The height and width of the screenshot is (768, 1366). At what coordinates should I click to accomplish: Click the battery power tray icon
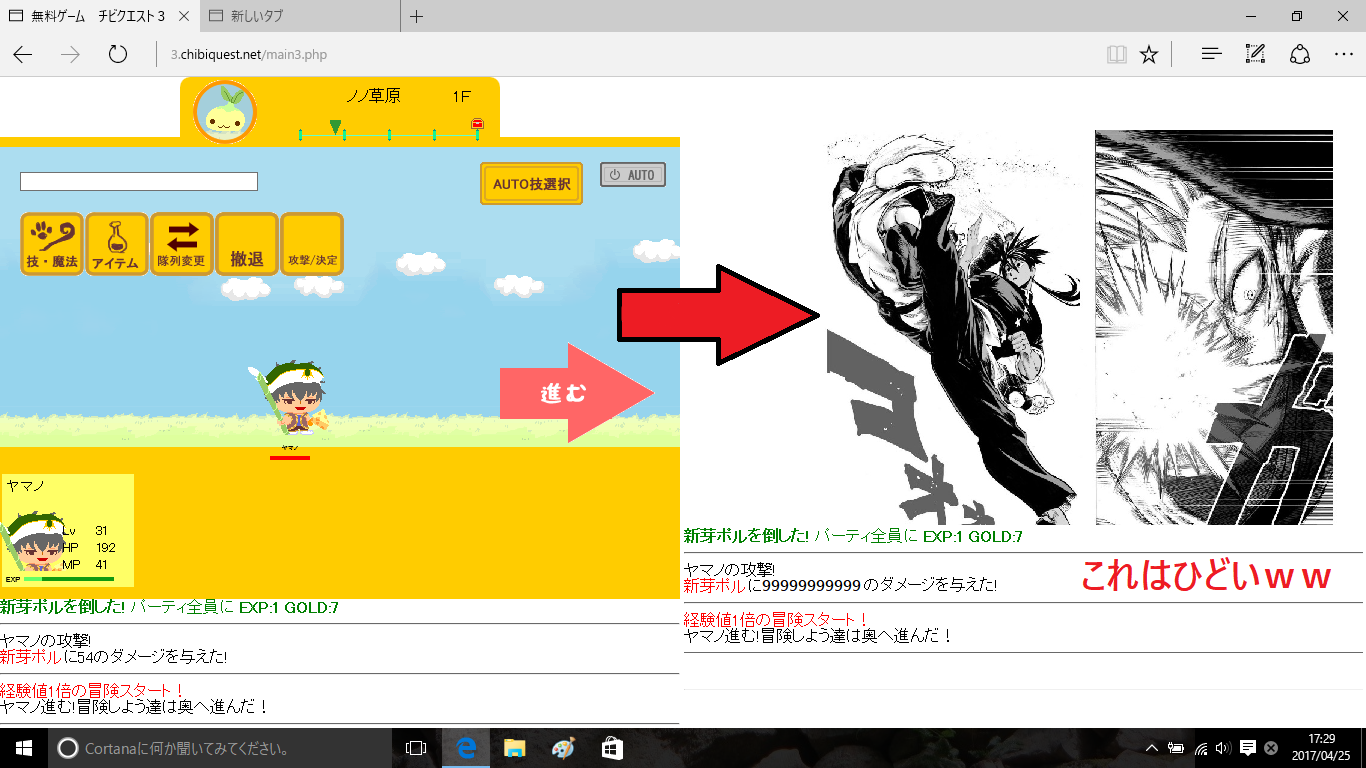click(1176, 748)
